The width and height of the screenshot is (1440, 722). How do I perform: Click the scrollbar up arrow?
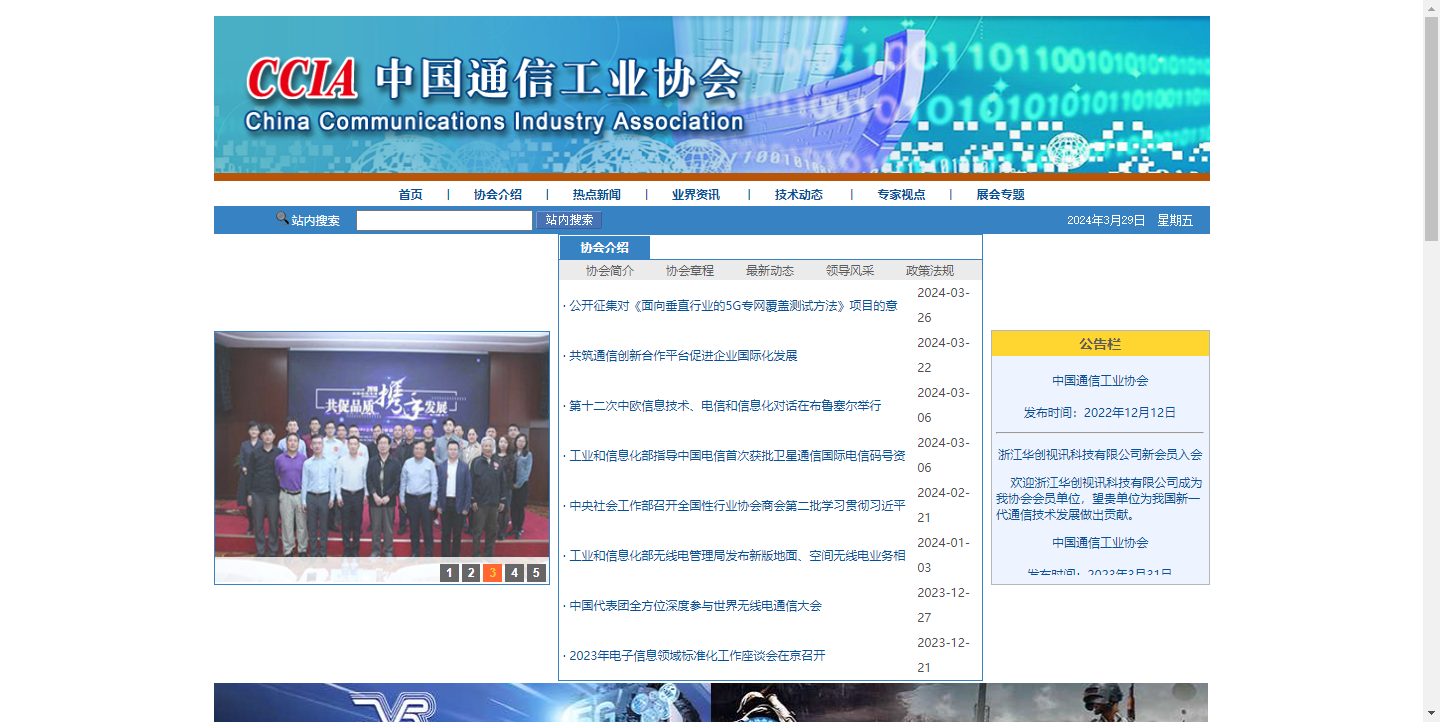1431,8
